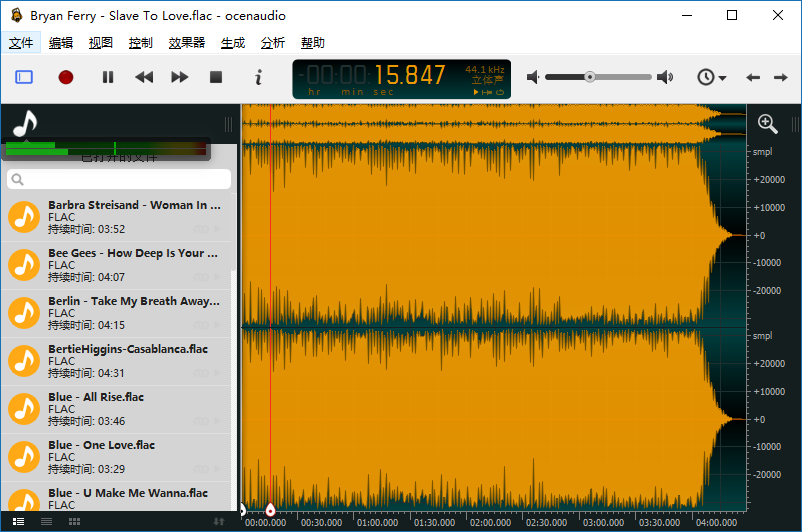This screenshot has width=802, height=532.
Task: Click the orange note thumbnail for Berlin
Action: click(x=24, y=313)
